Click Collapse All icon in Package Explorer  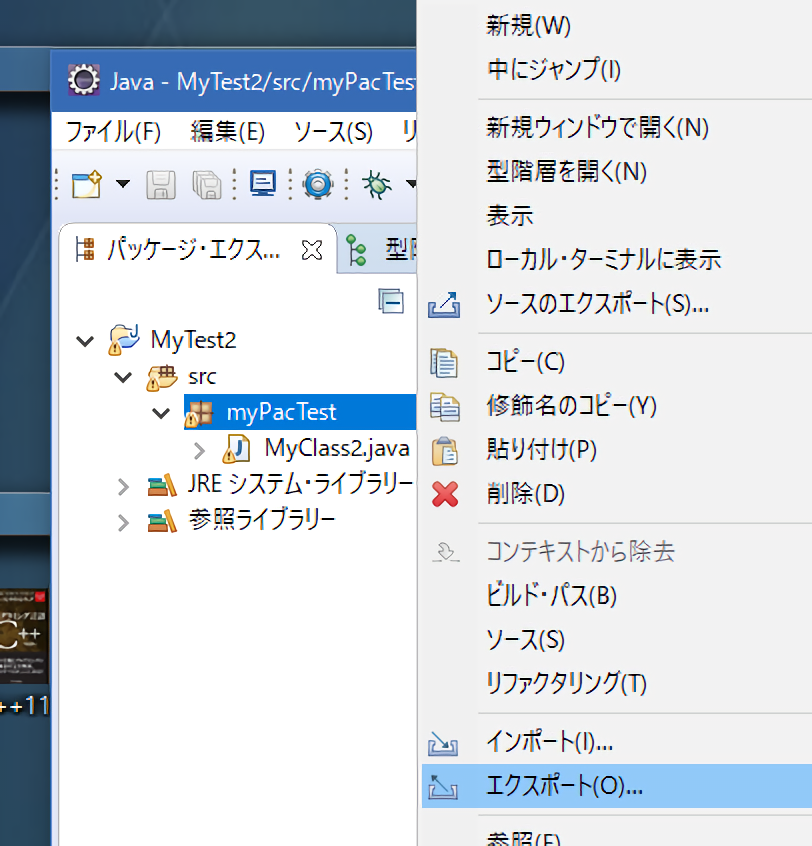(390, 300)
